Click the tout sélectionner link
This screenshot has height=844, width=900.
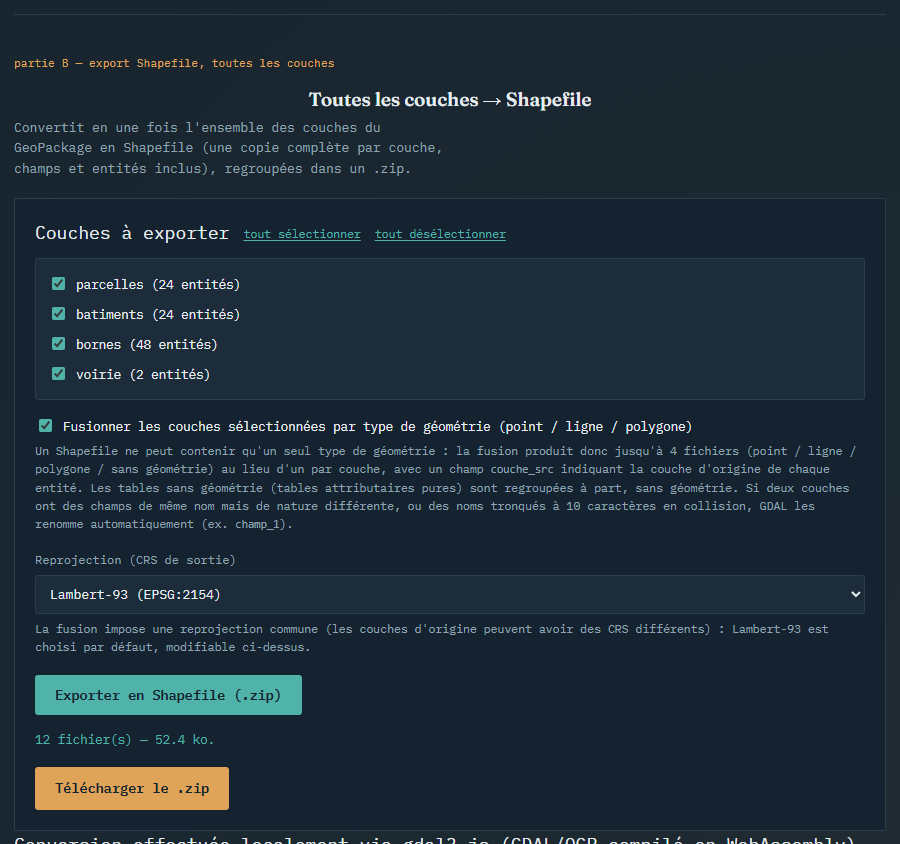(302, 234)
